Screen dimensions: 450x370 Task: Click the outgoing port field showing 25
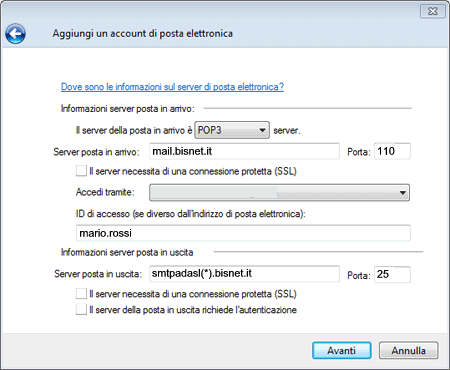(392, 275)
